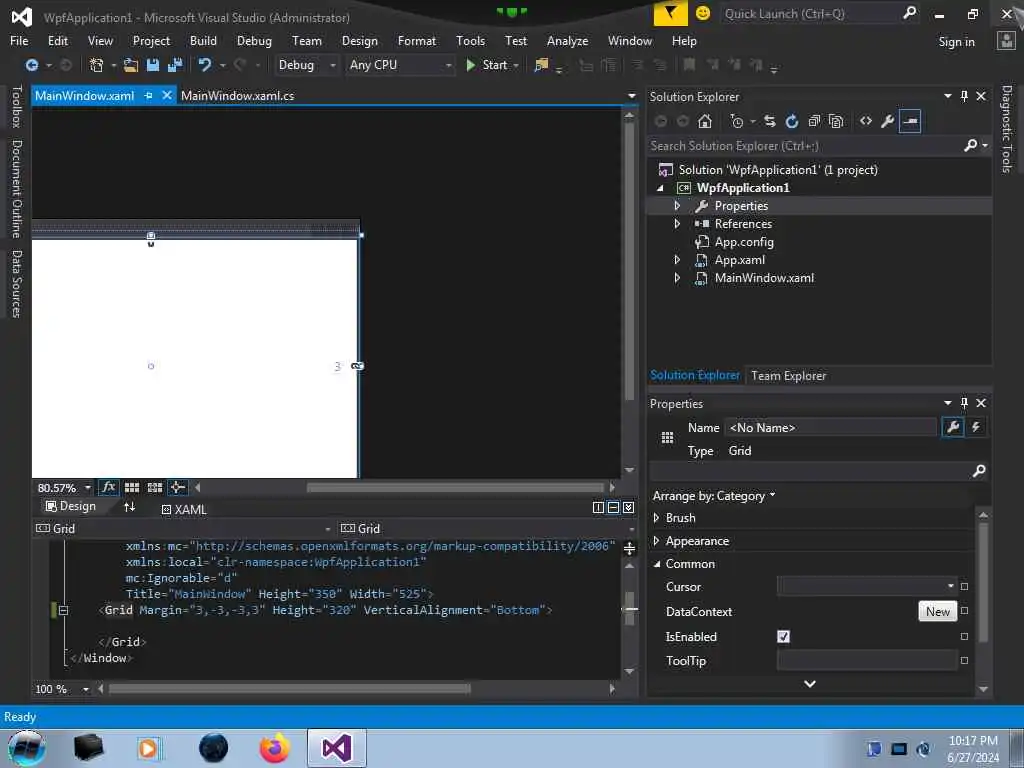Click Sign in link
The image size is (1024, 768).
click(956, 42)
